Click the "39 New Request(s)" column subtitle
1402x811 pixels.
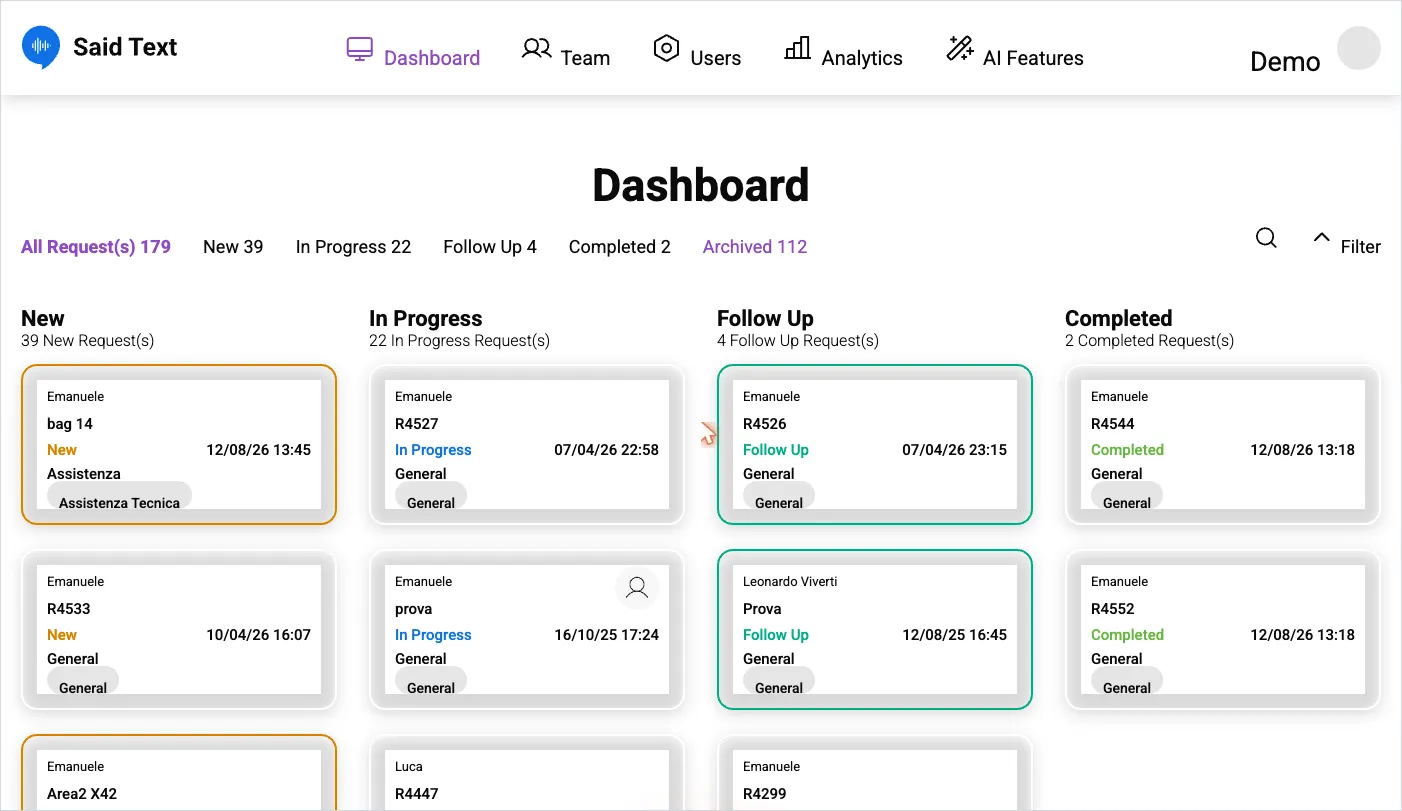click(88, 341)
